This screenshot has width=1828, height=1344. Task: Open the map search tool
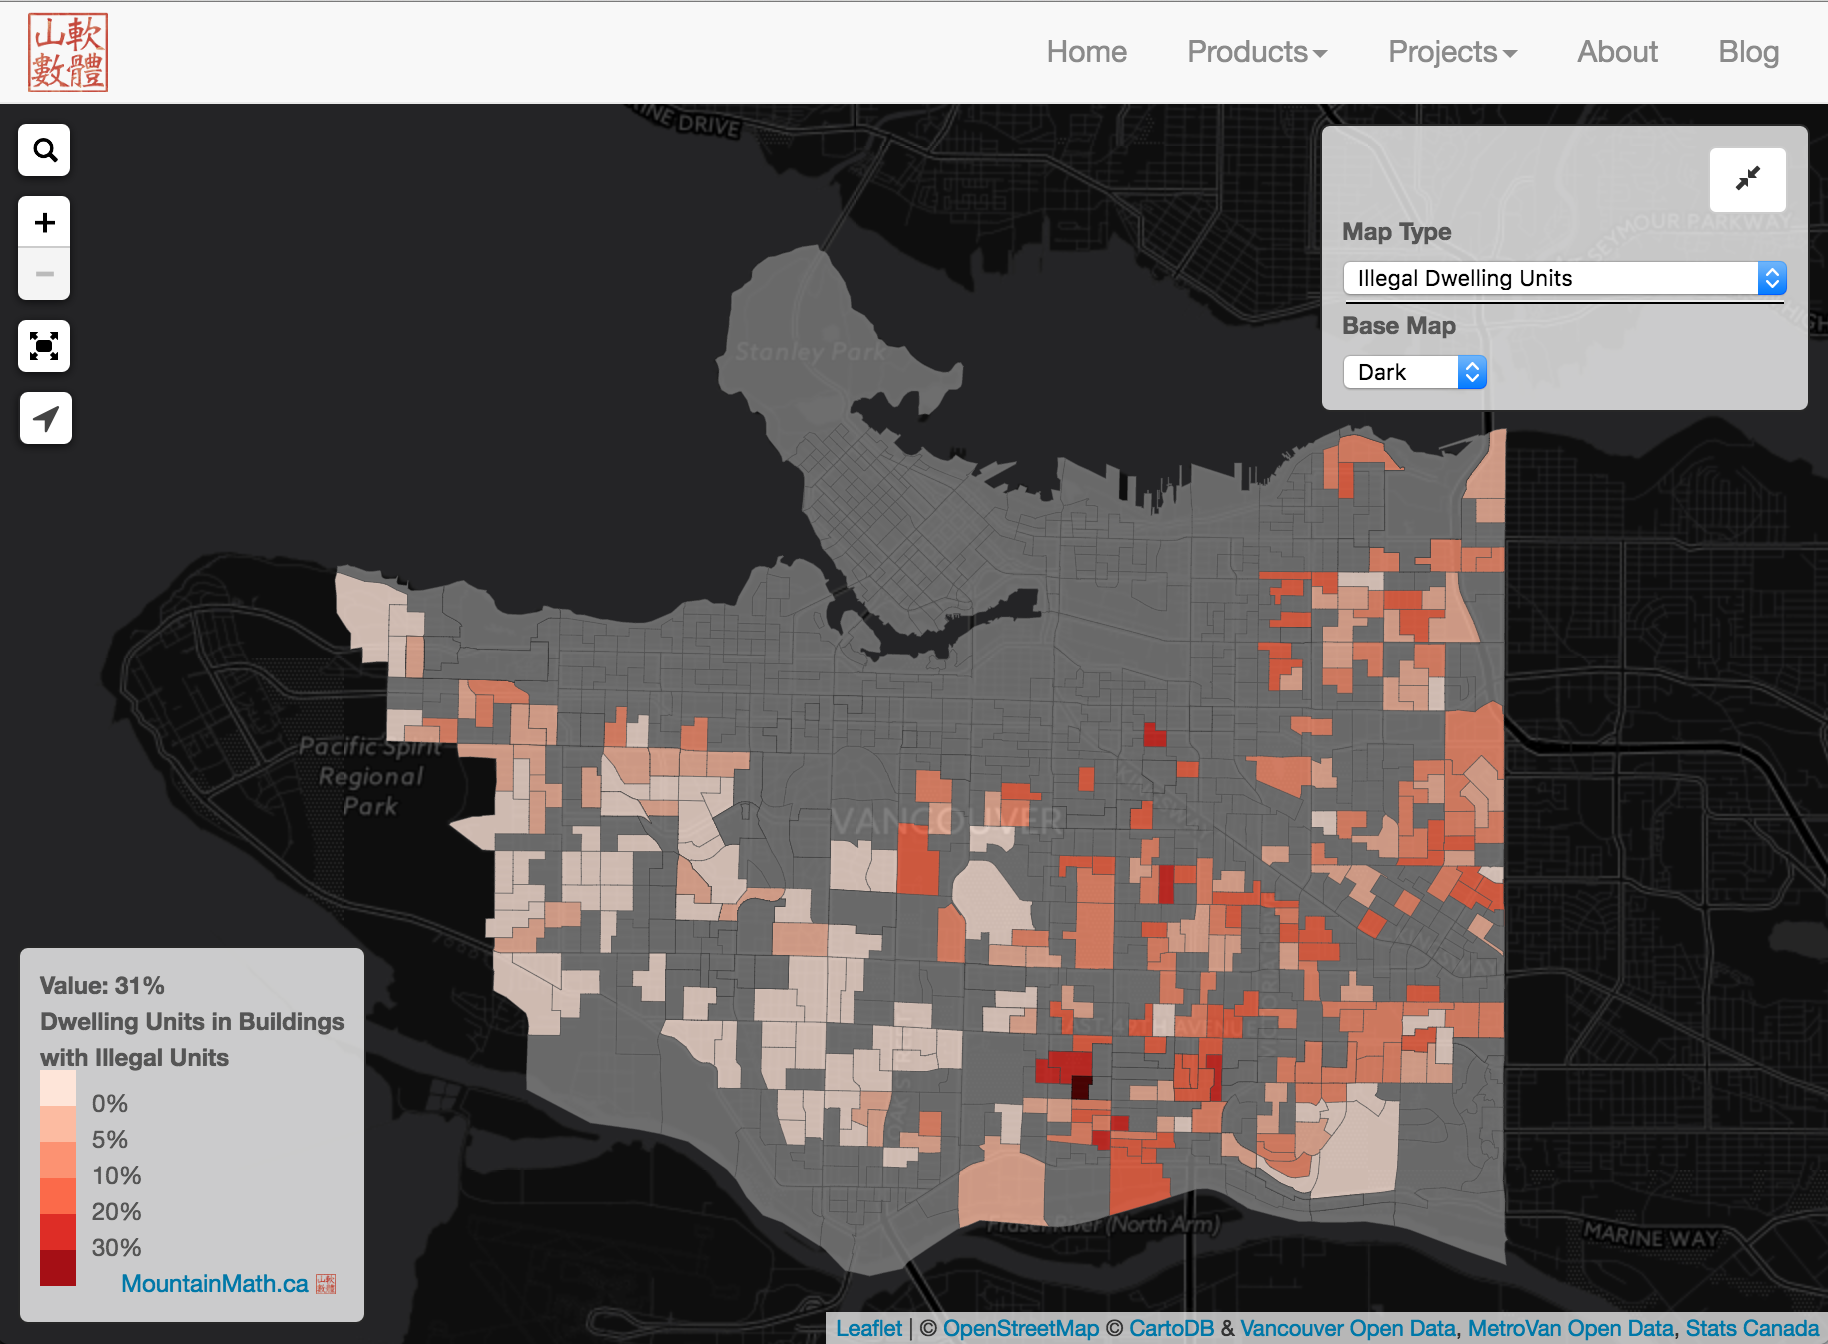click(44, 150)
